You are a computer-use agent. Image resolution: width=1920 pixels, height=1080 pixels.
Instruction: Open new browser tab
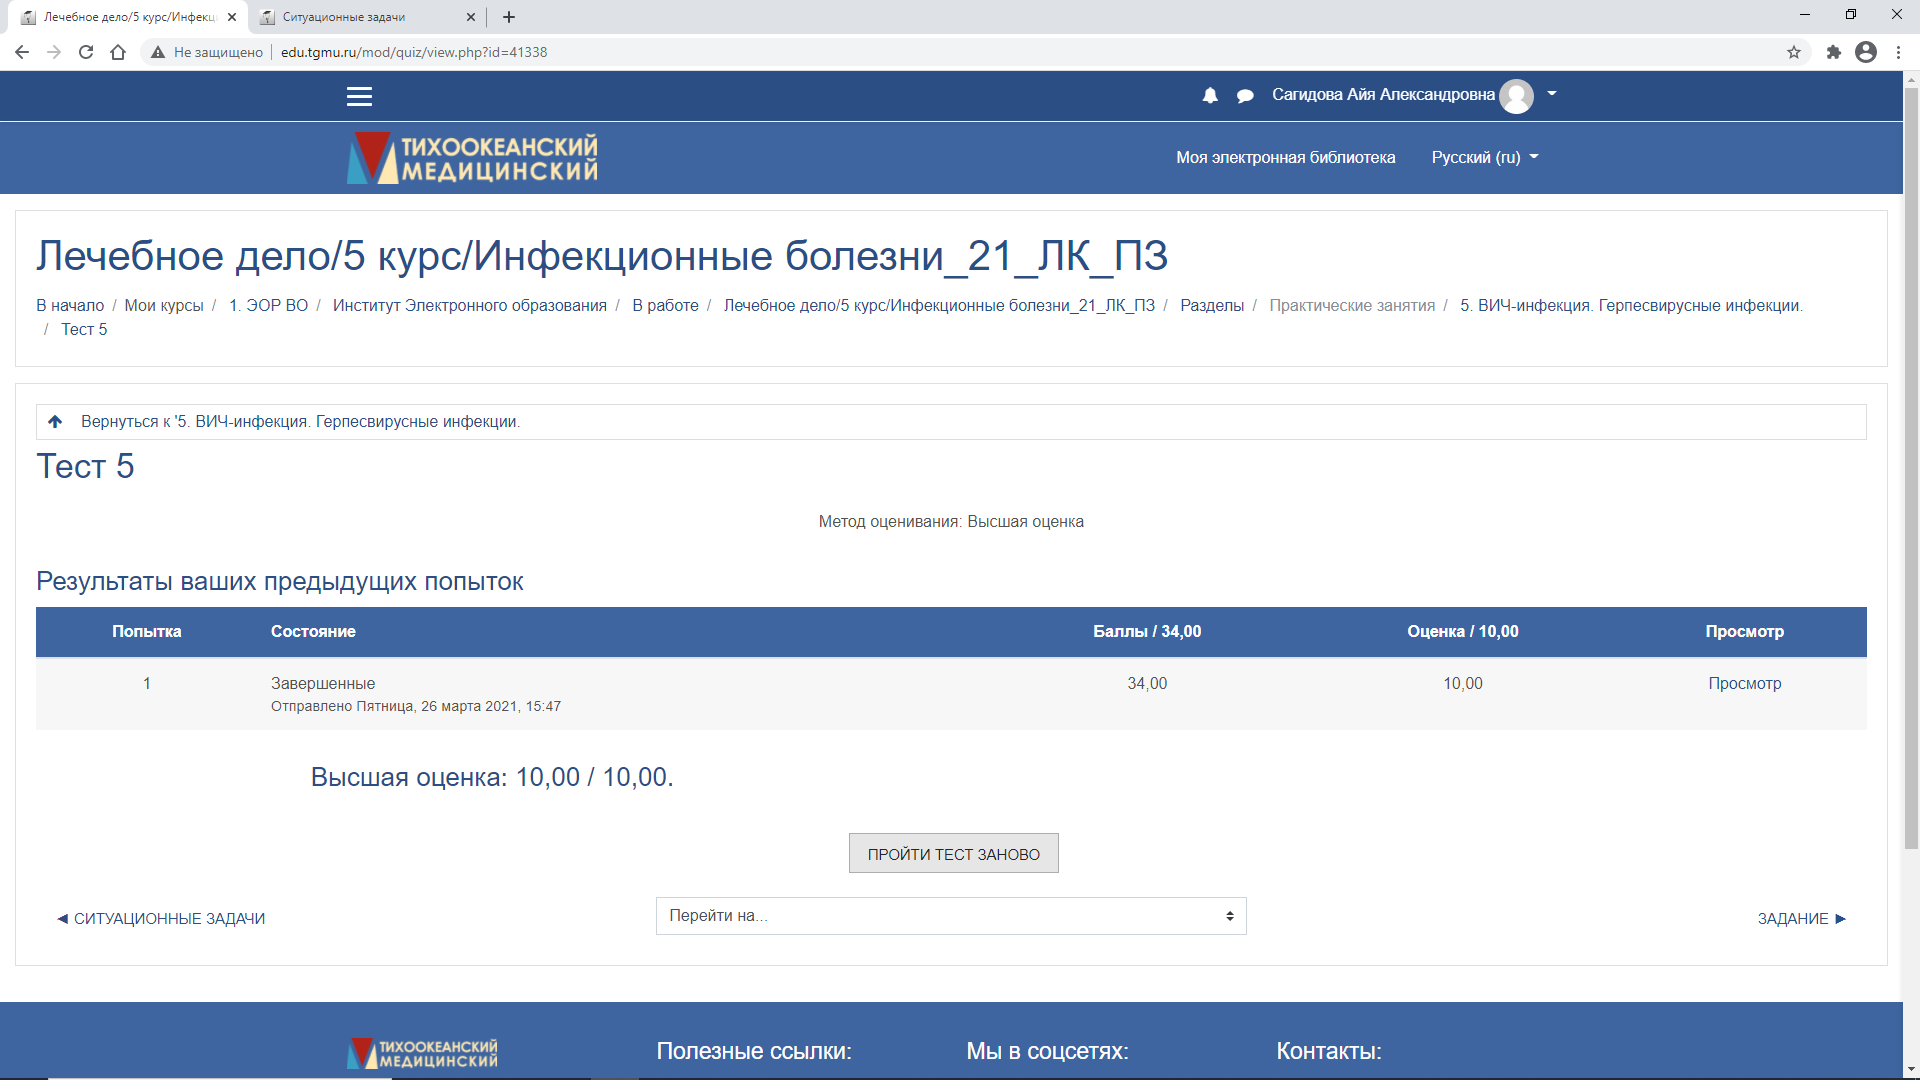click(509, 17)
